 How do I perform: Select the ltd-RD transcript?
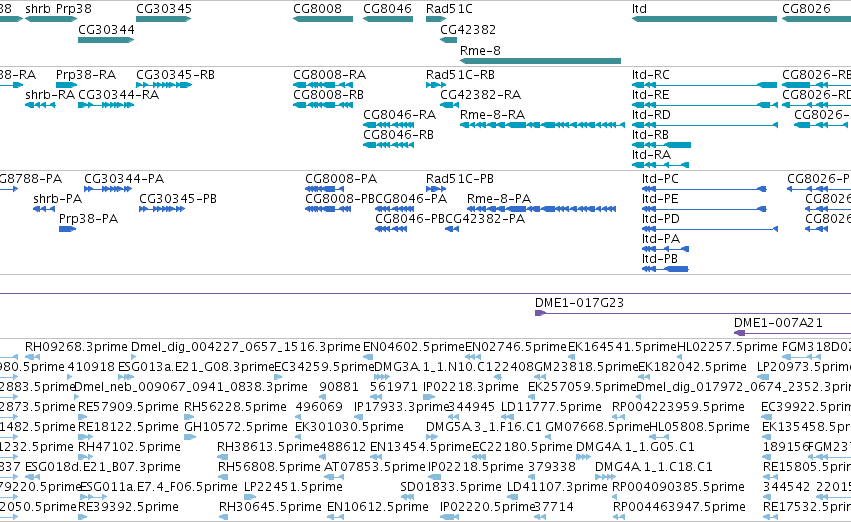[x=704, y=125]
